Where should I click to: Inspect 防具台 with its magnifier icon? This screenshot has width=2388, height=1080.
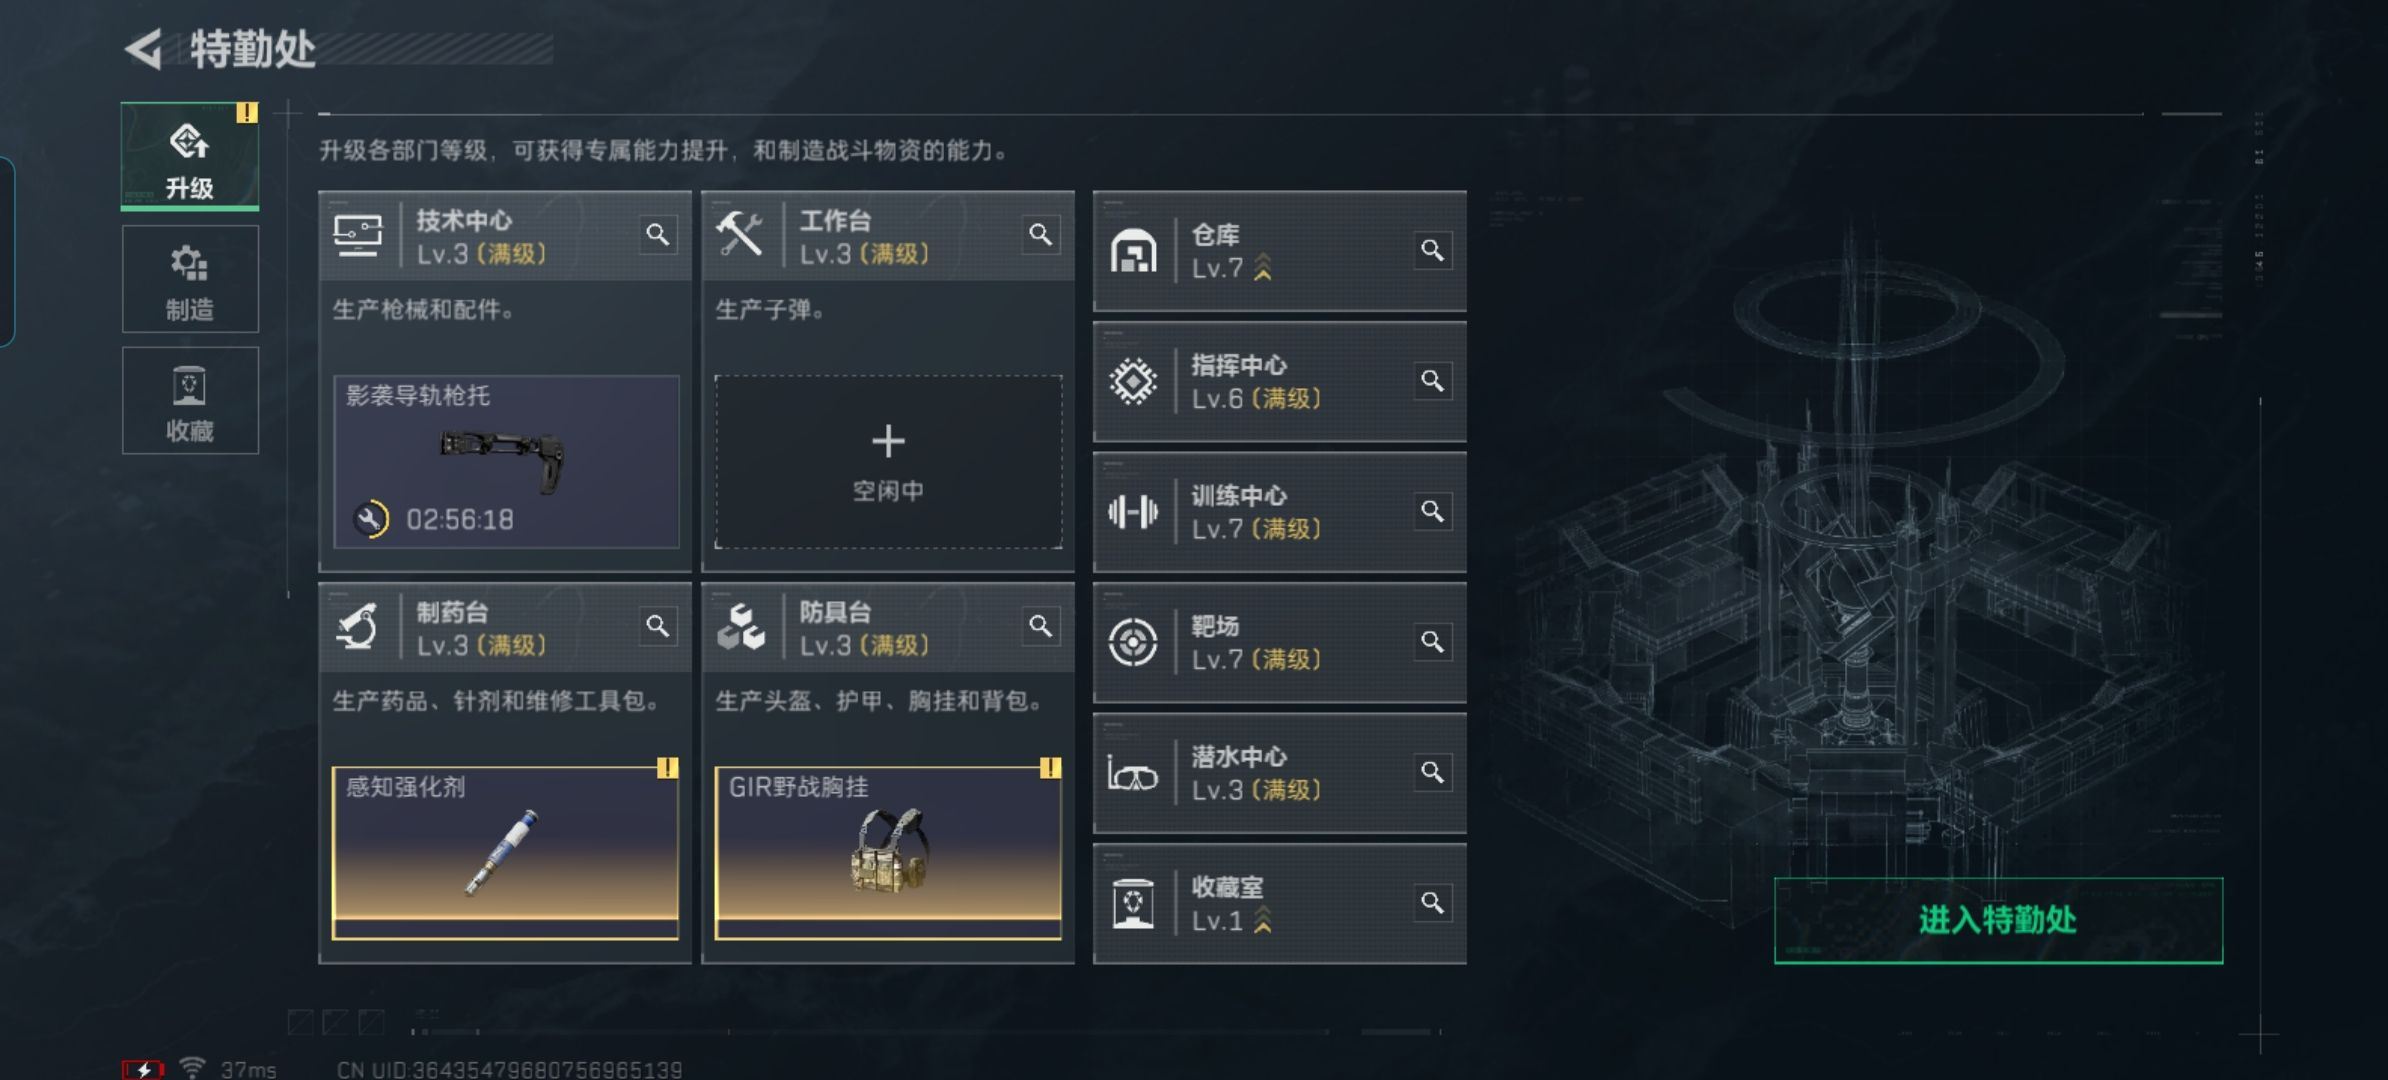coord(1040,626)
